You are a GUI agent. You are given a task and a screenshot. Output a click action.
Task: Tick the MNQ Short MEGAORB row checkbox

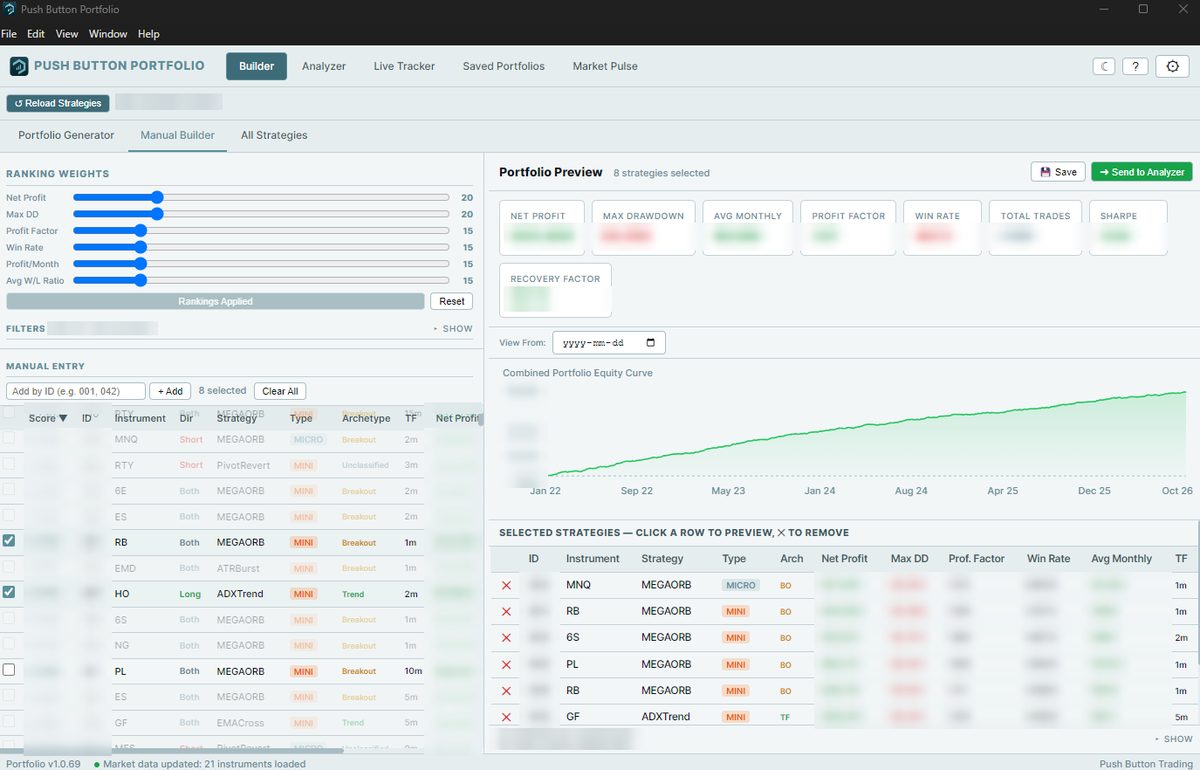[x=9, y=438]
